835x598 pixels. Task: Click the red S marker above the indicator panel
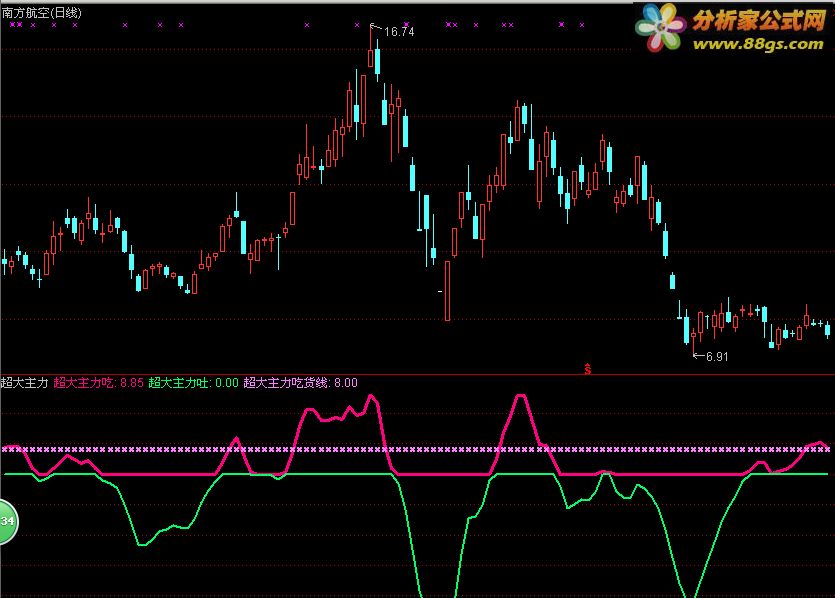[587, 368]
